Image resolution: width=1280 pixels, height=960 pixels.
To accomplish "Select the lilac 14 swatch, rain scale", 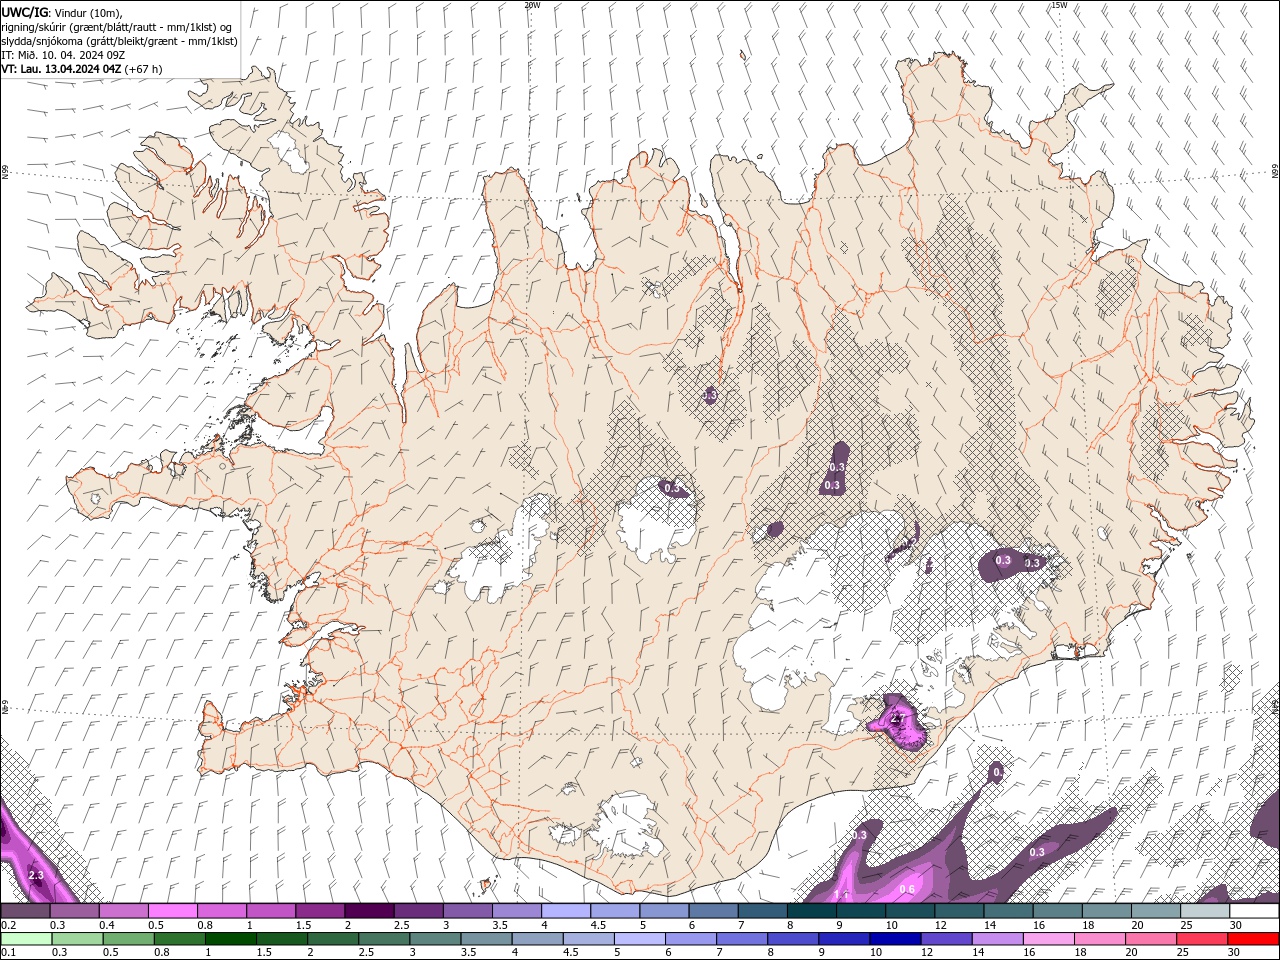I will 997,939.
